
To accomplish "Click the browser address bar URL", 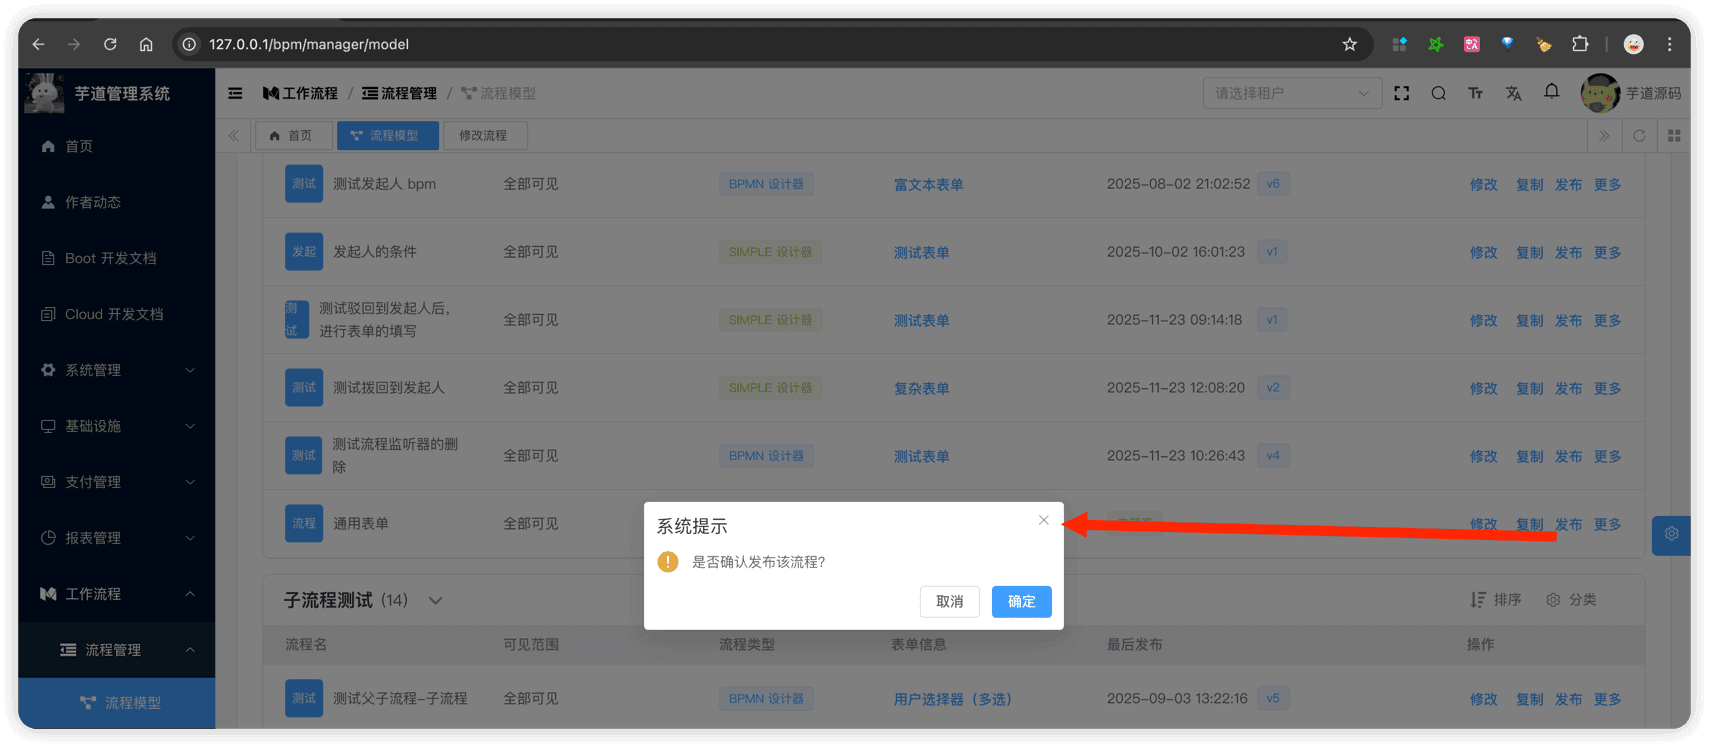I will 309,44.
